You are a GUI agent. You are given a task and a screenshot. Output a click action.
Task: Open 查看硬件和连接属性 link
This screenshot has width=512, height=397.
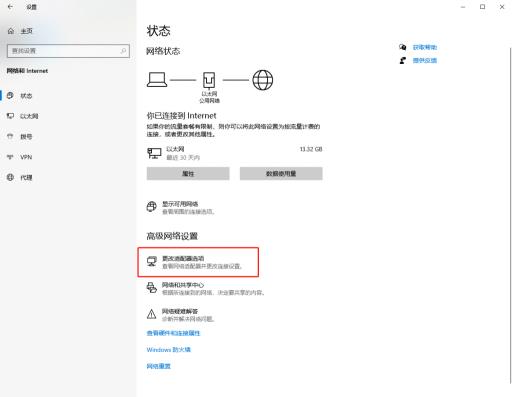[x=173, y=333]
